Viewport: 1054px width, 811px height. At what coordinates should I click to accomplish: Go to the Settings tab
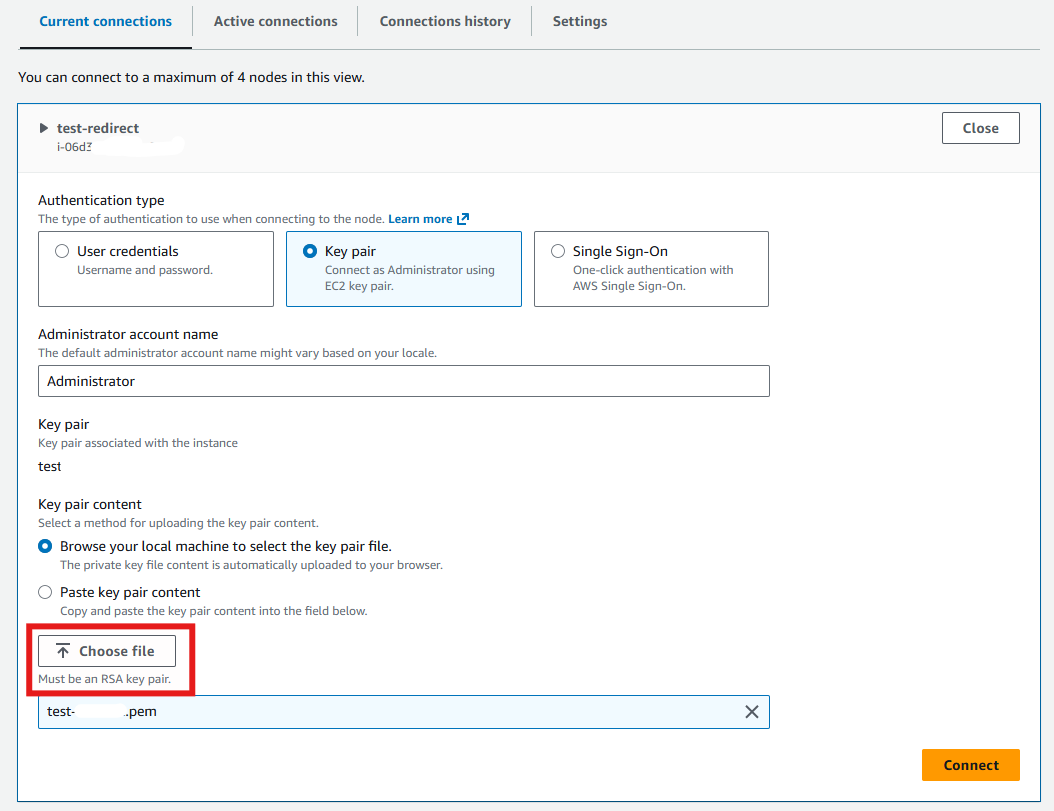(580, 20)
